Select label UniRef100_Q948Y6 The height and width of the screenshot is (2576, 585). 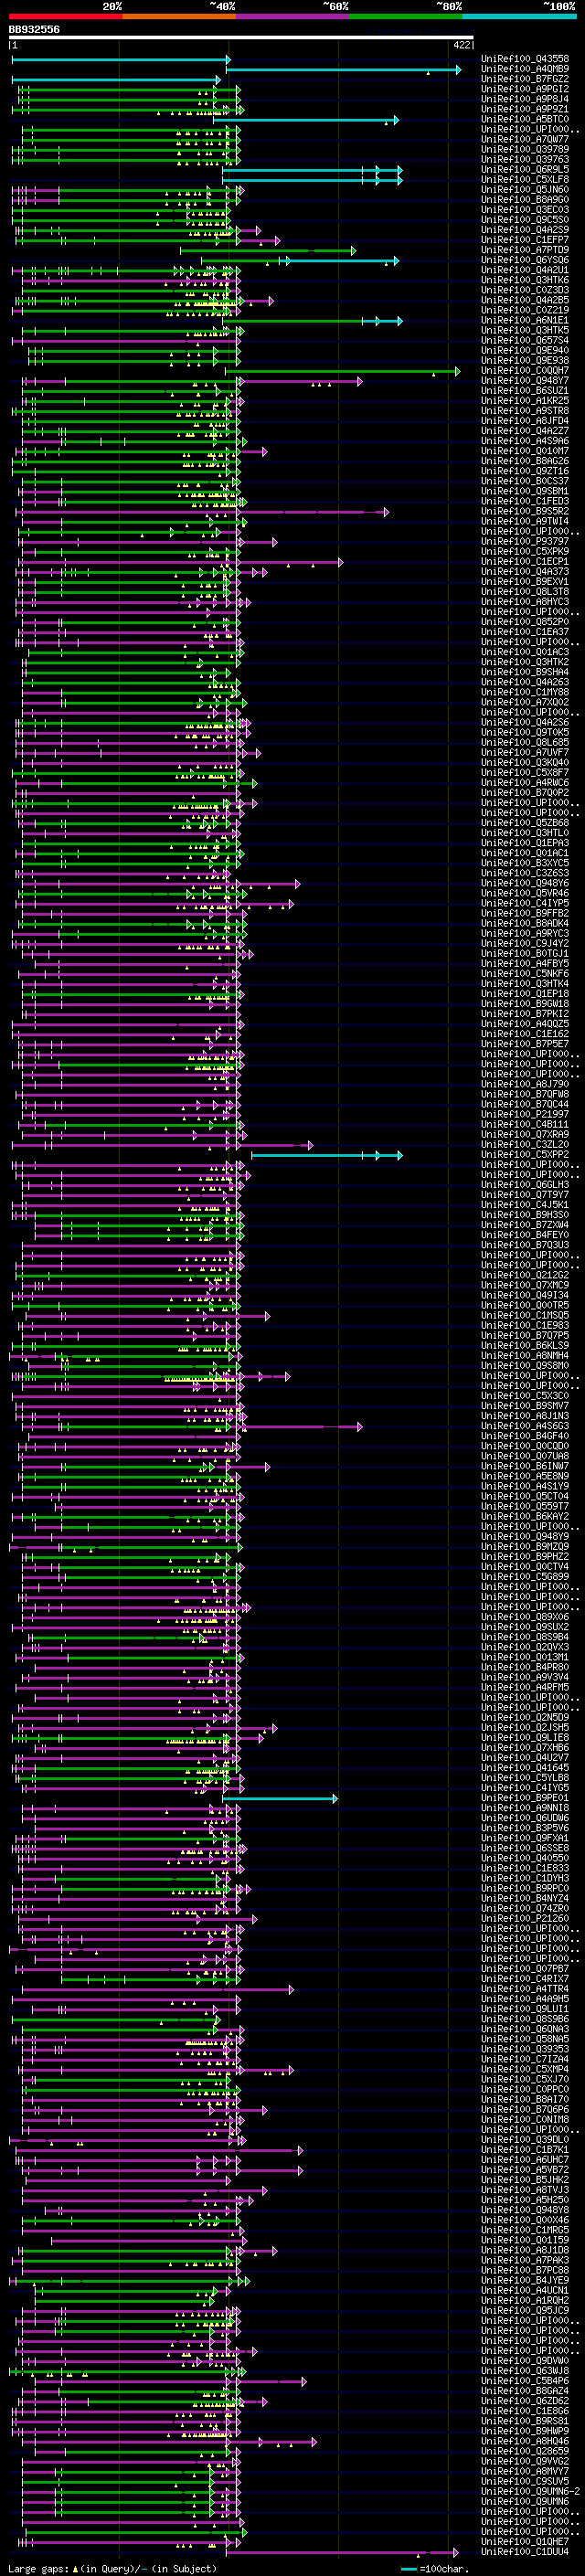[x=525, y=883]
